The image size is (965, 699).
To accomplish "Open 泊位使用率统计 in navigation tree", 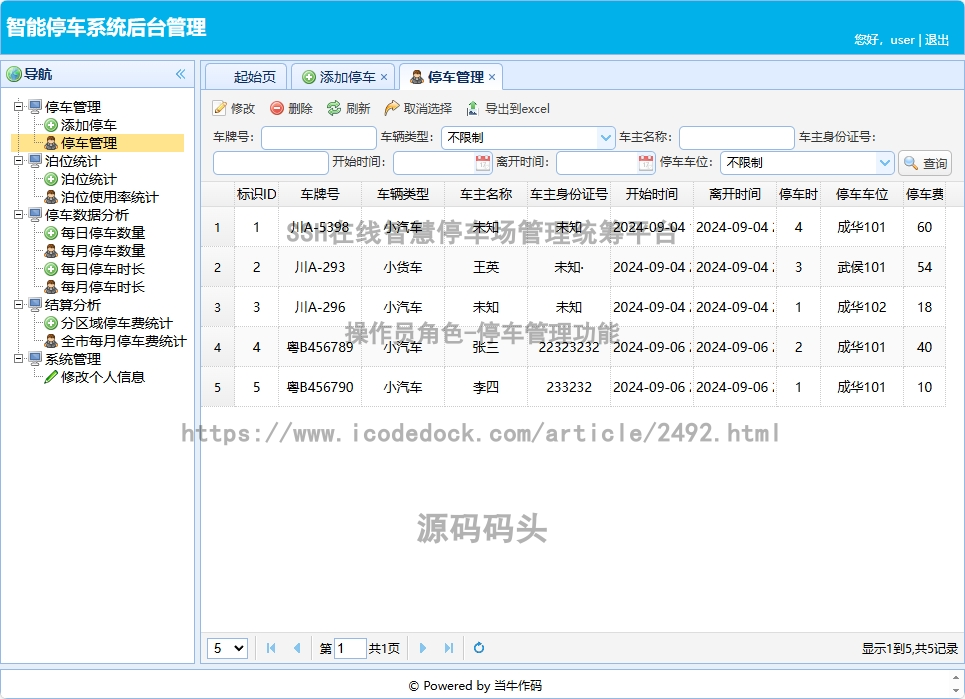I will point(110,197).
